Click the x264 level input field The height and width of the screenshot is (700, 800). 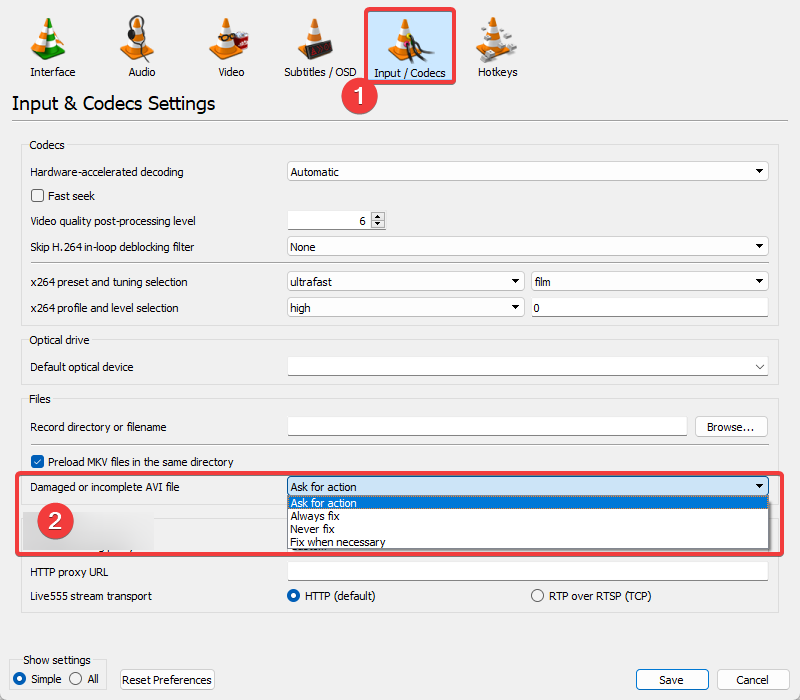click(649, 308)
